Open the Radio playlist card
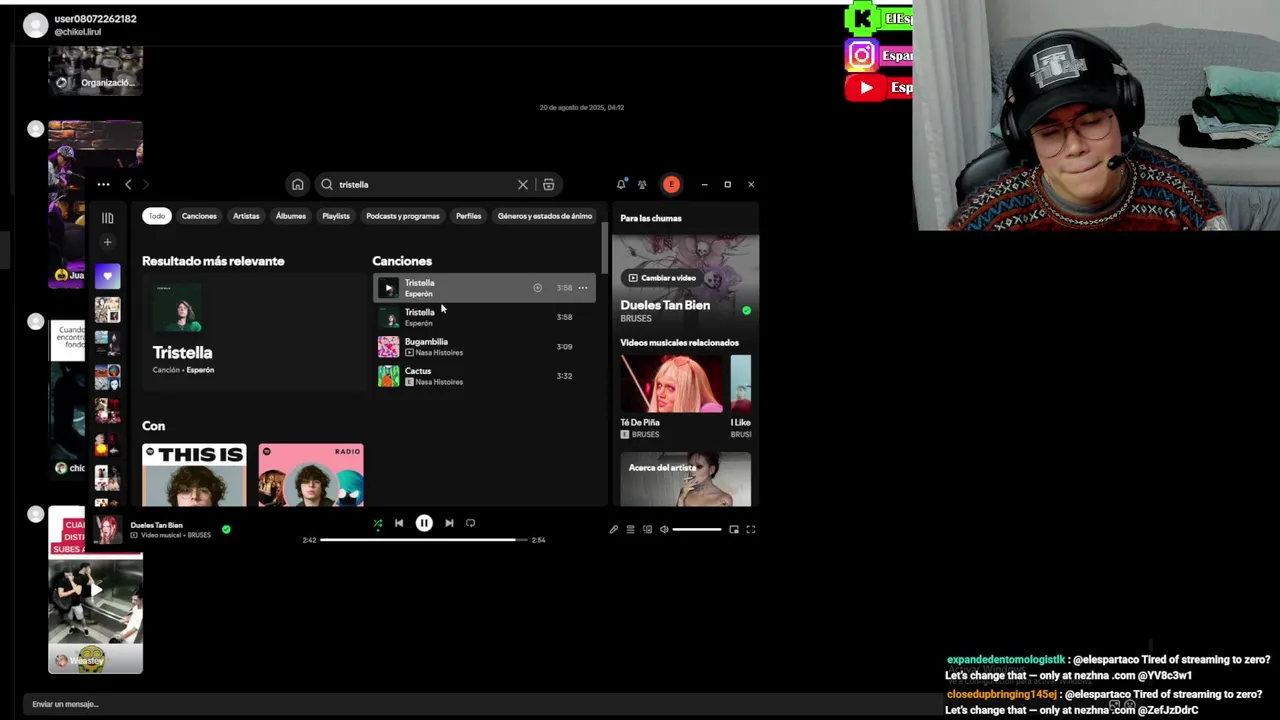The image size is (1280, 720). (311, 475)
